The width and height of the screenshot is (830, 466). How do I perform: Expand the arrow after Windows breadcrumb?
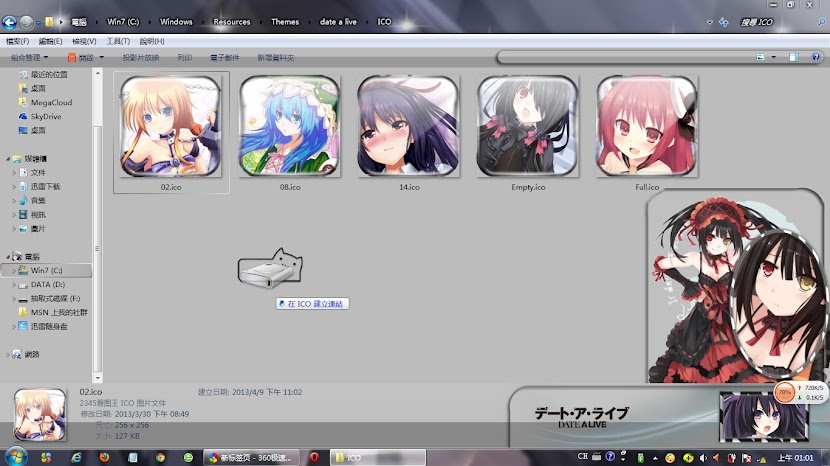coord(203,22)
